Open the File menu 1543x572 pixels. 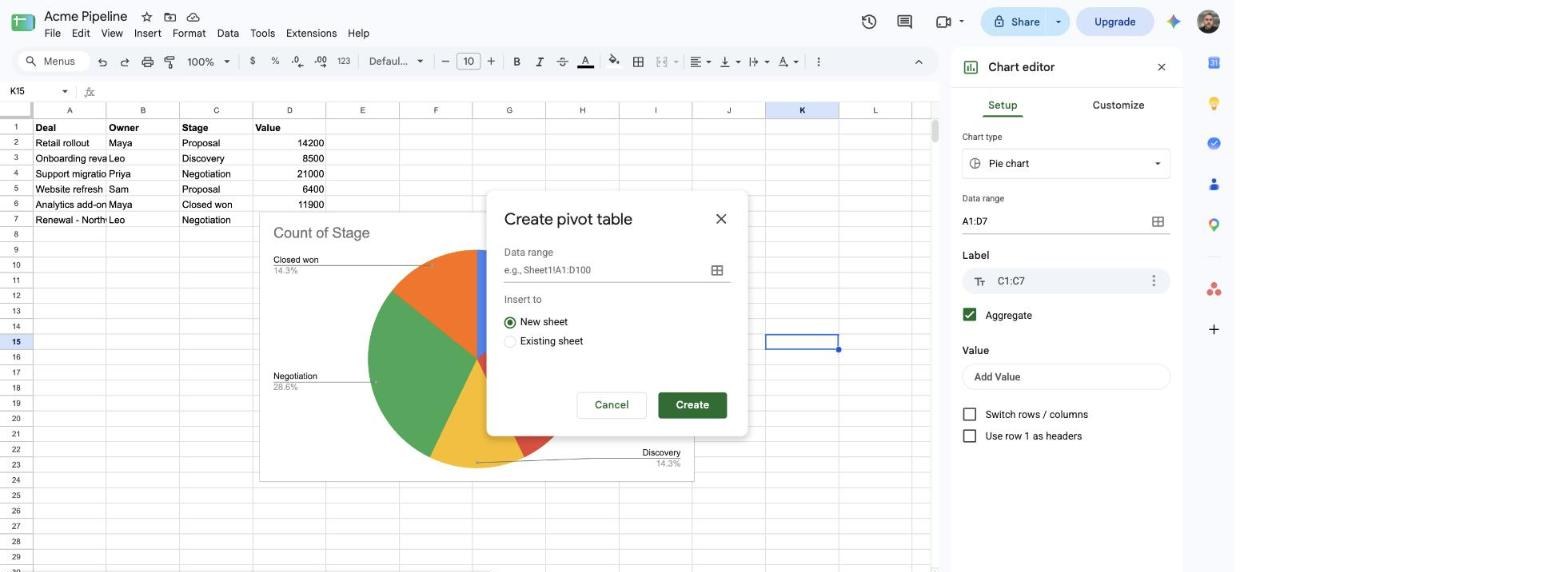point(53,33)
